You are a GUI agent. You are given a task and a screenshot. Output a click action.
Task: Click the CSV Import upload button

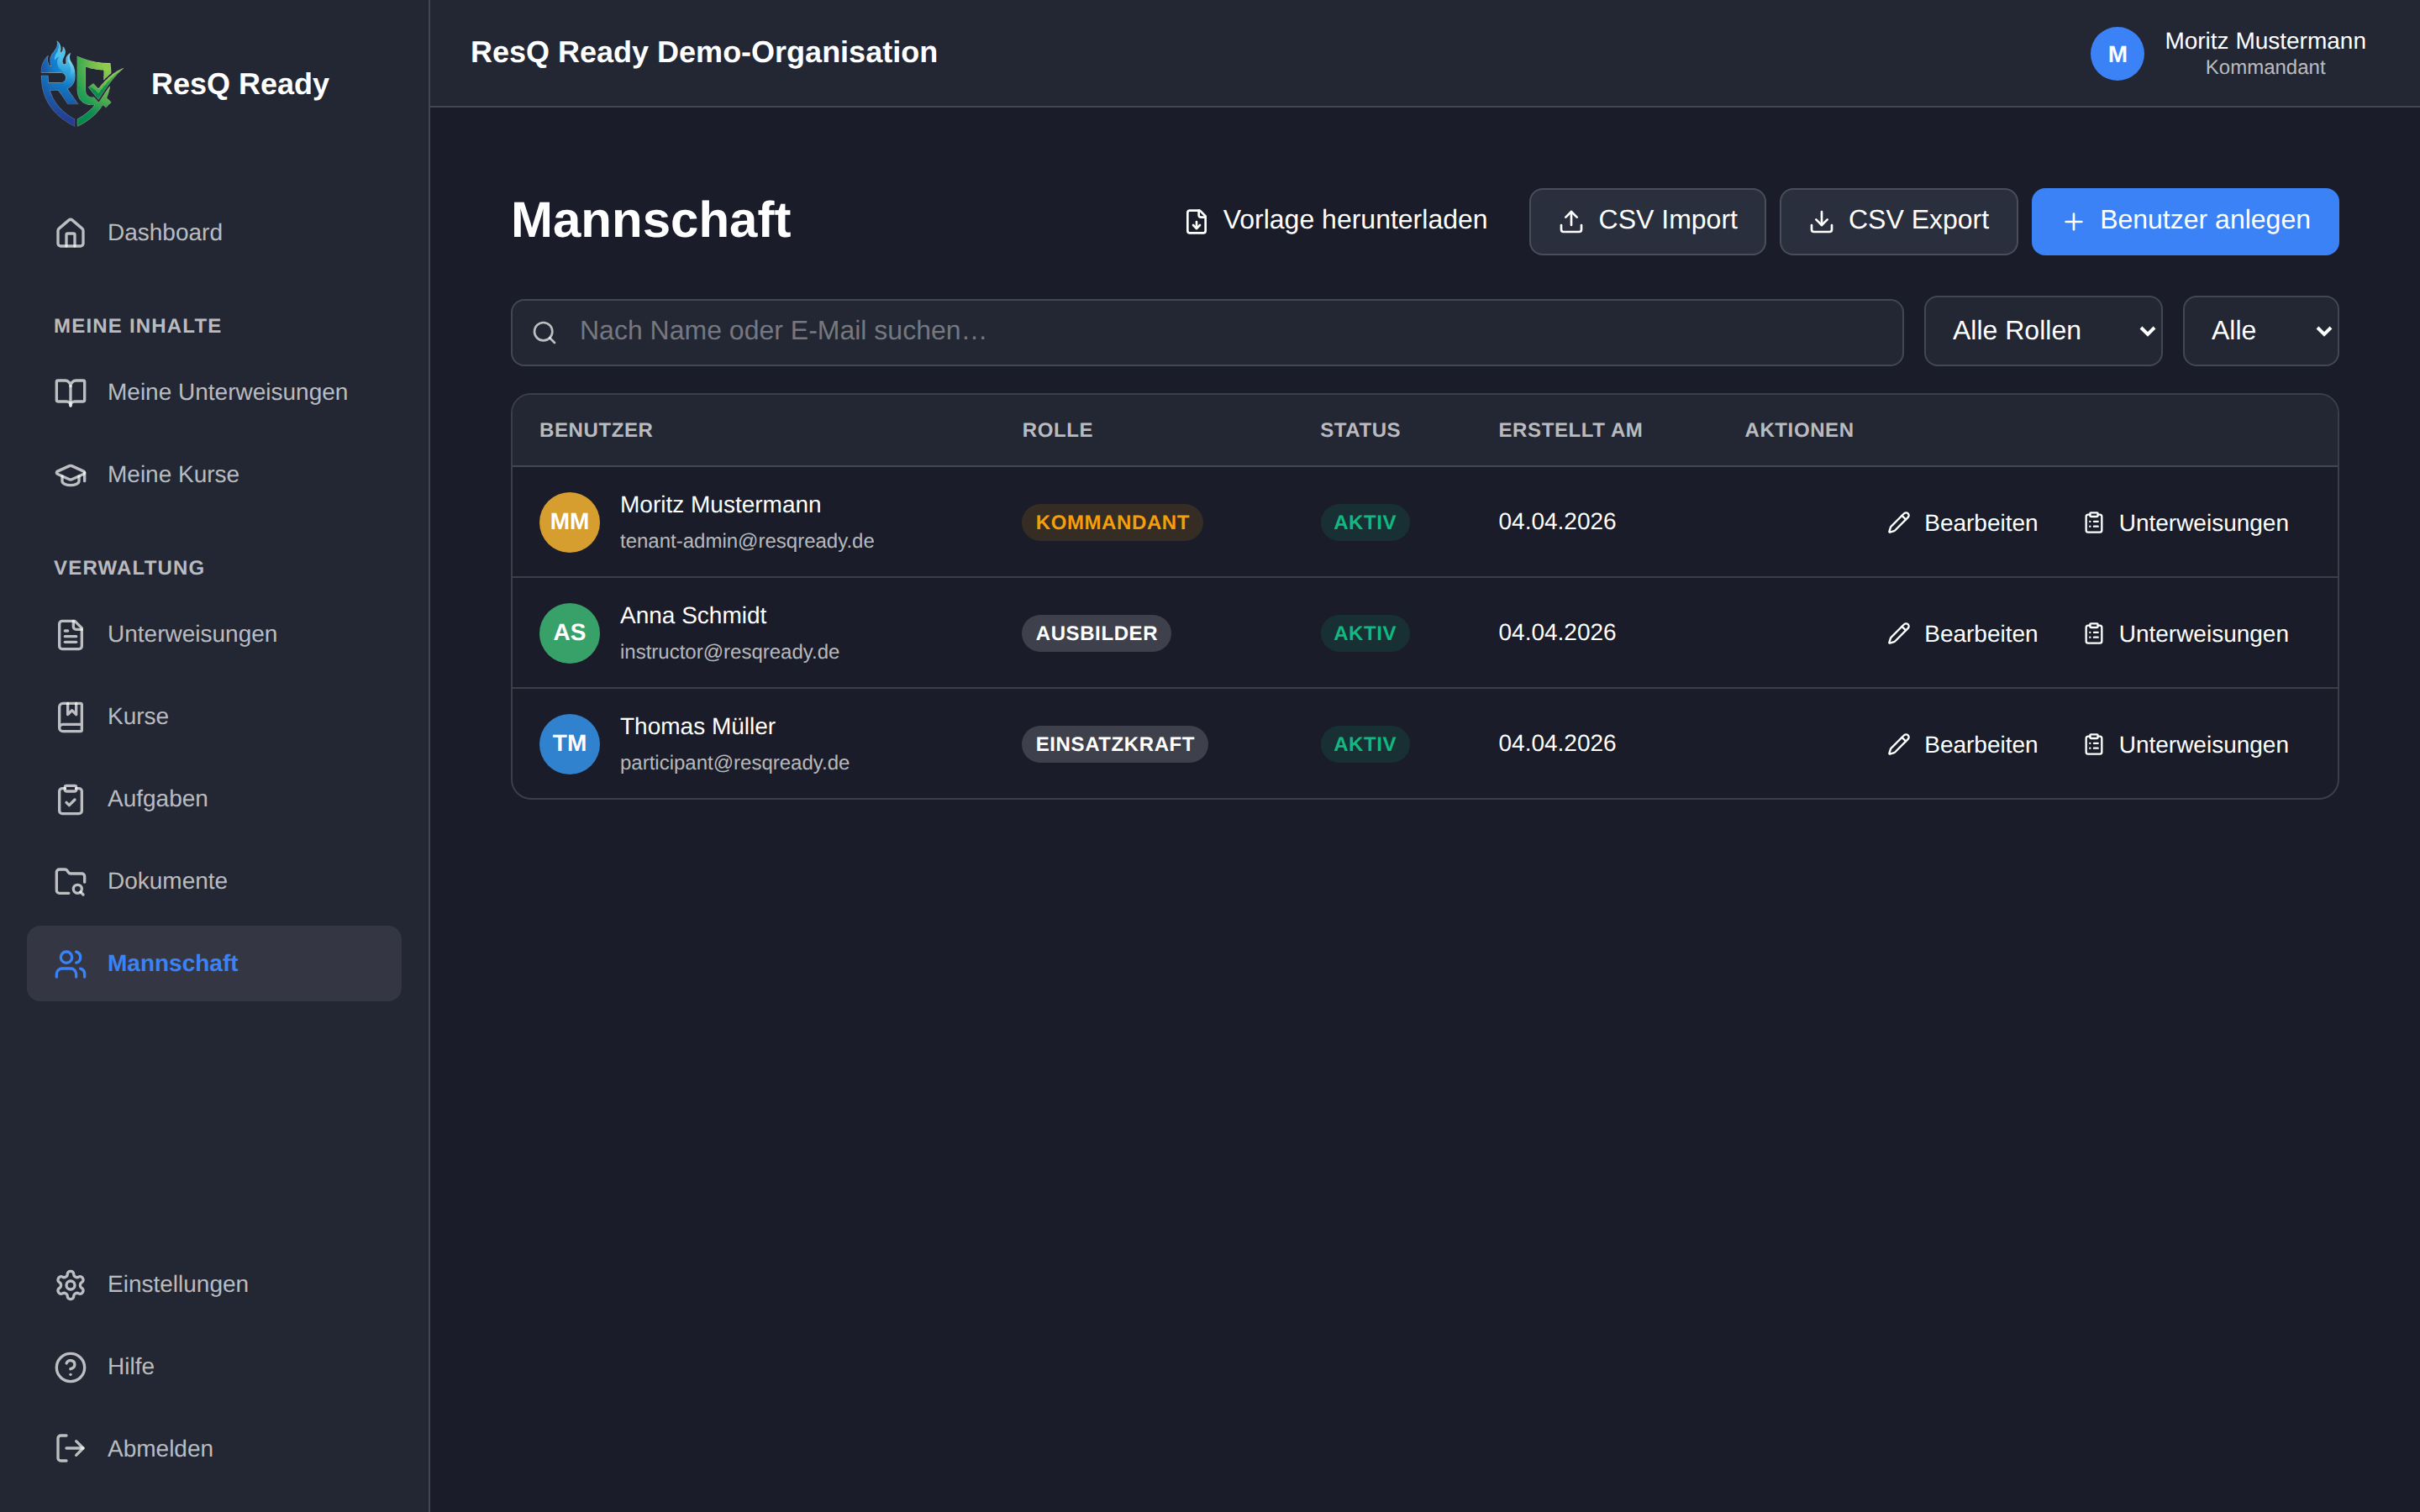pos(1646,221)
